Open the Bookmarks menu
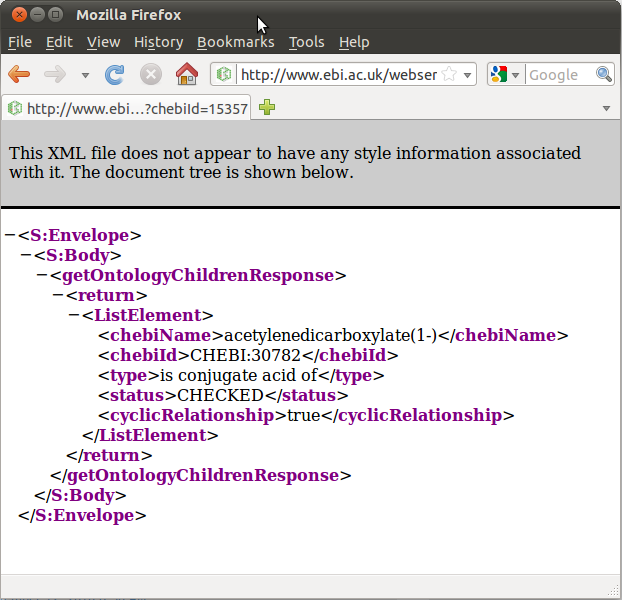The width and height of the screenshot is (622, 600). (235, 42)
